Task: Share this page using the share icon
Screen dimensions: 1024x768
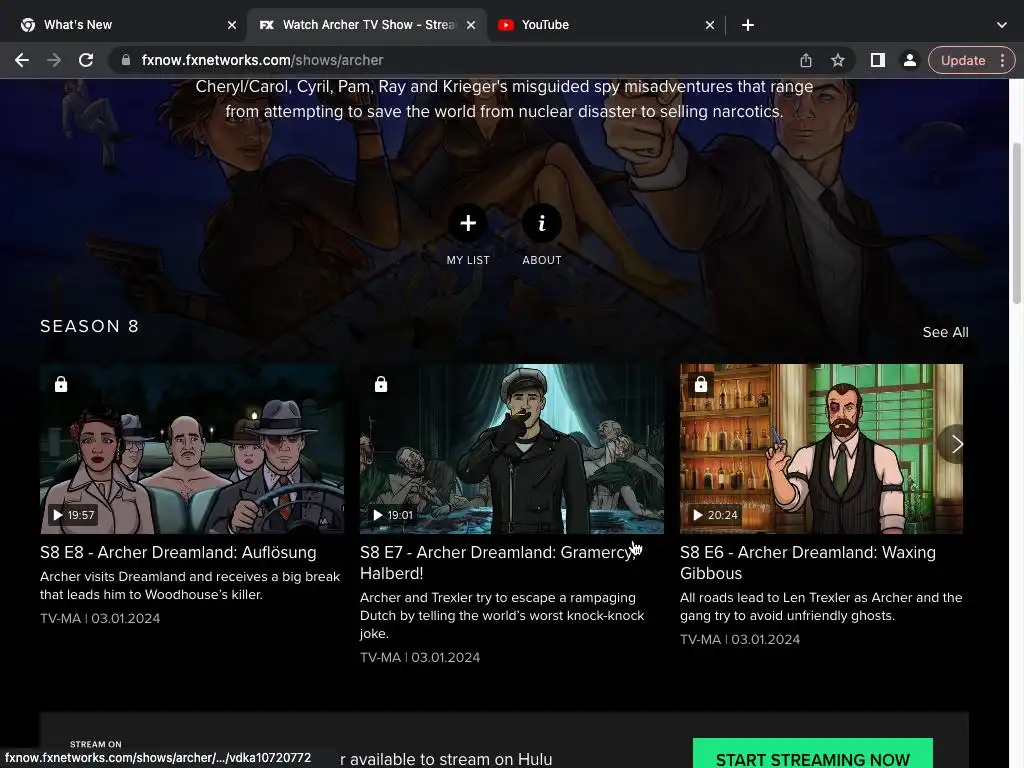Action: click(x=806, y=60)
